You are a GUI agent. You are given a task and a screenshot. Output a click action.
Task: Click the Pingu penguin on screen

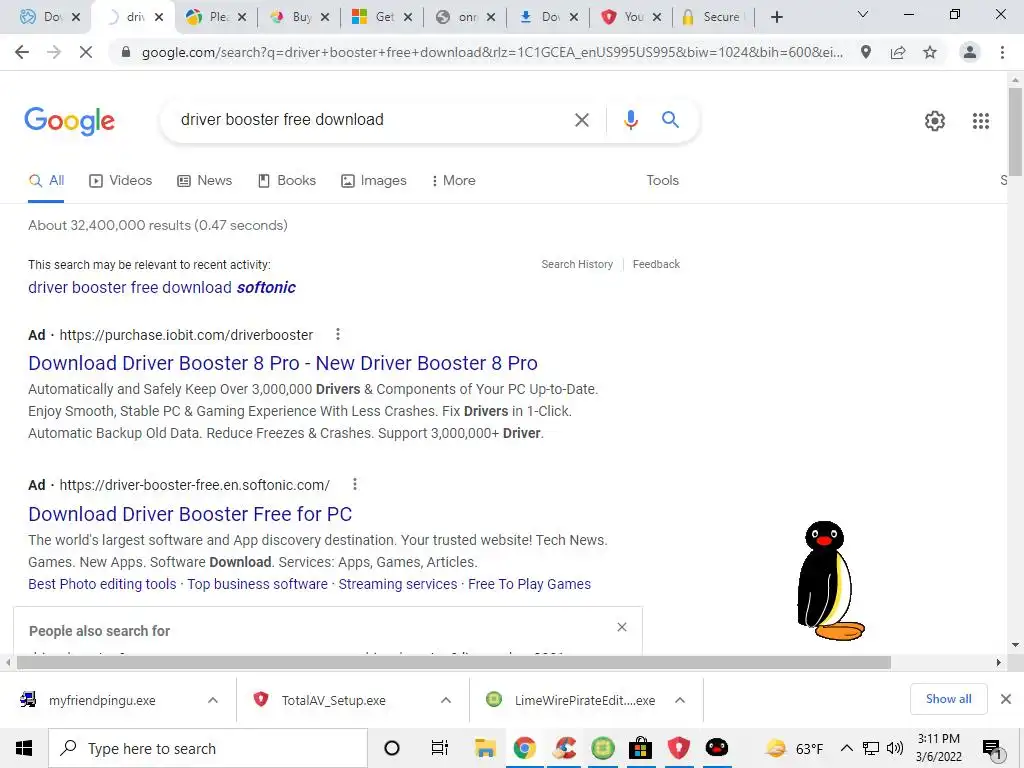point(830,581)
